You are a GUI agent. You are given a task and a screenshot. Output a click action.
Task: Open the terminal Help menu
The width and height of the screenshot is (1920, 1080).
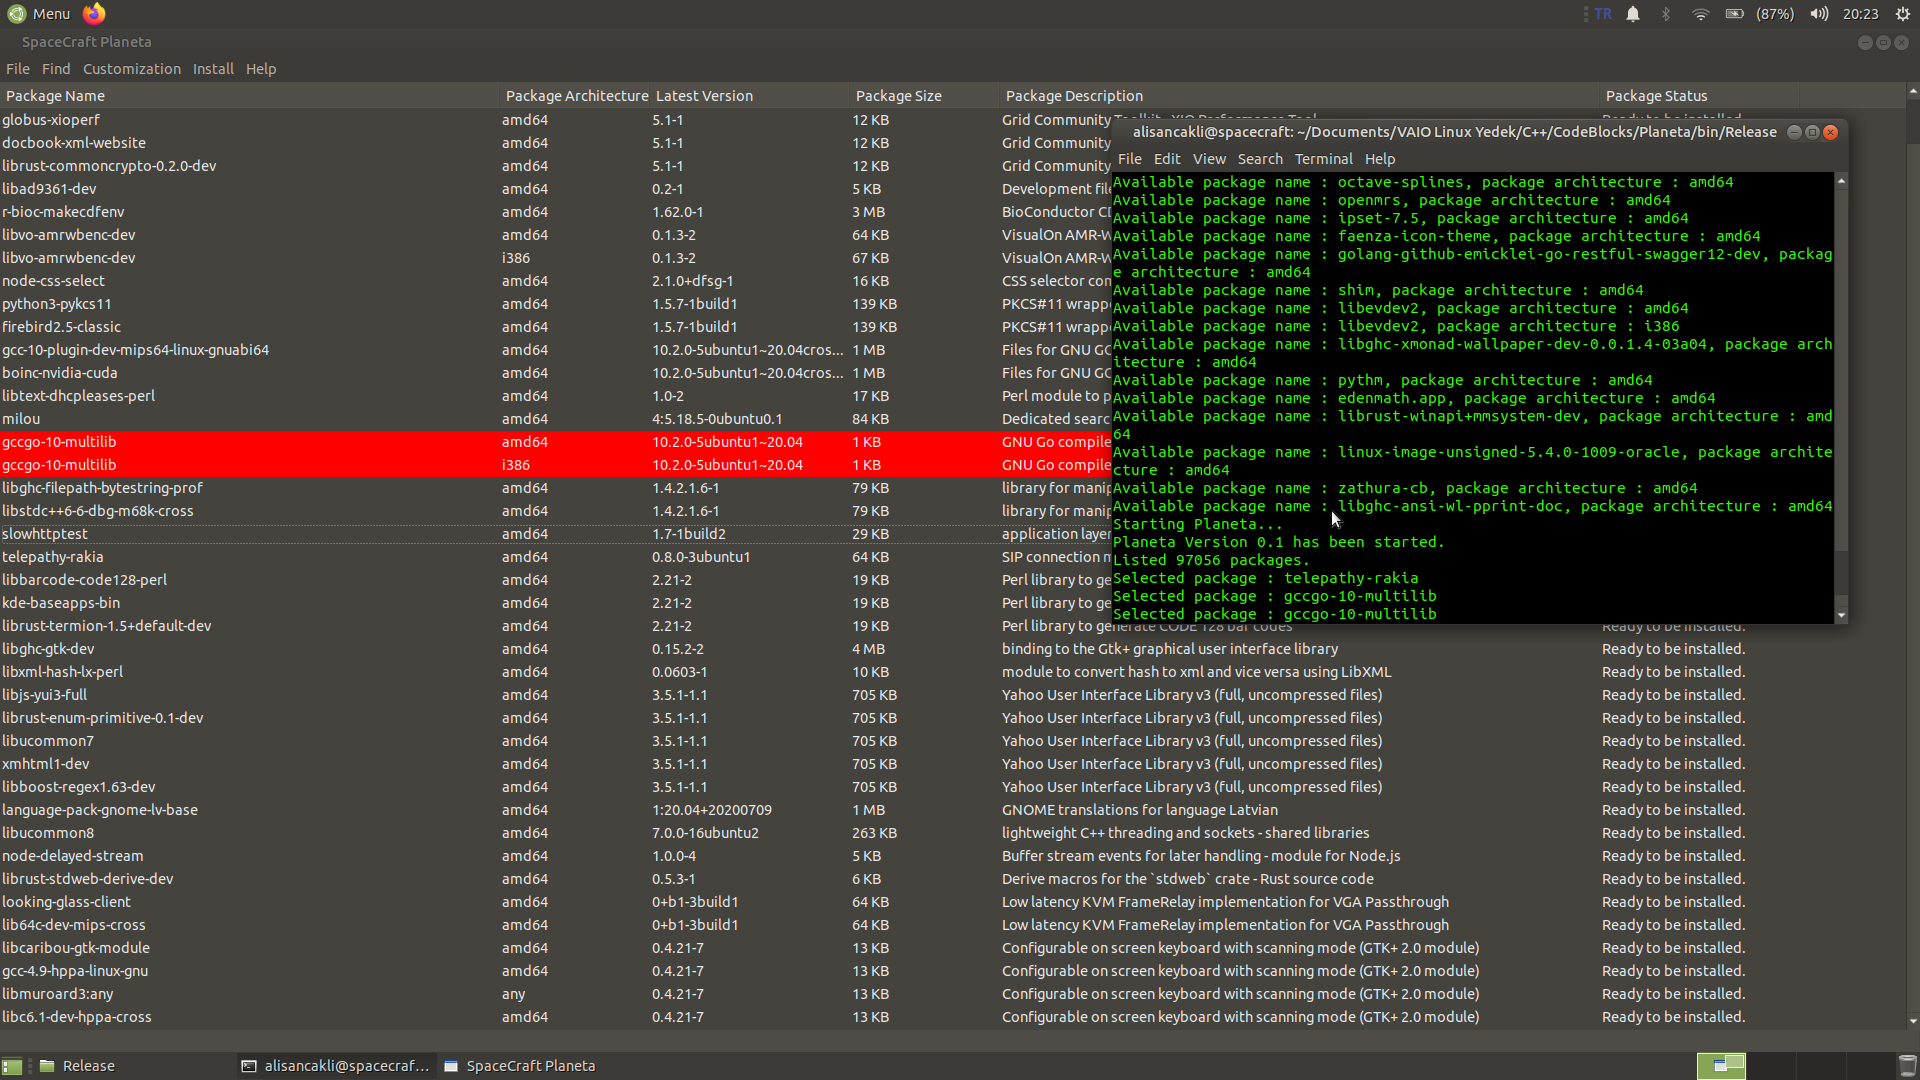pos(1380,159)
